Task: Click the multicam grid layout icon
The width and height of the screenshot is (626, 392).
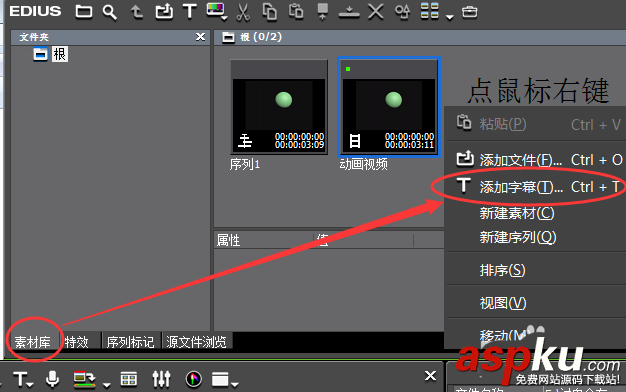Action: point(129,379)
